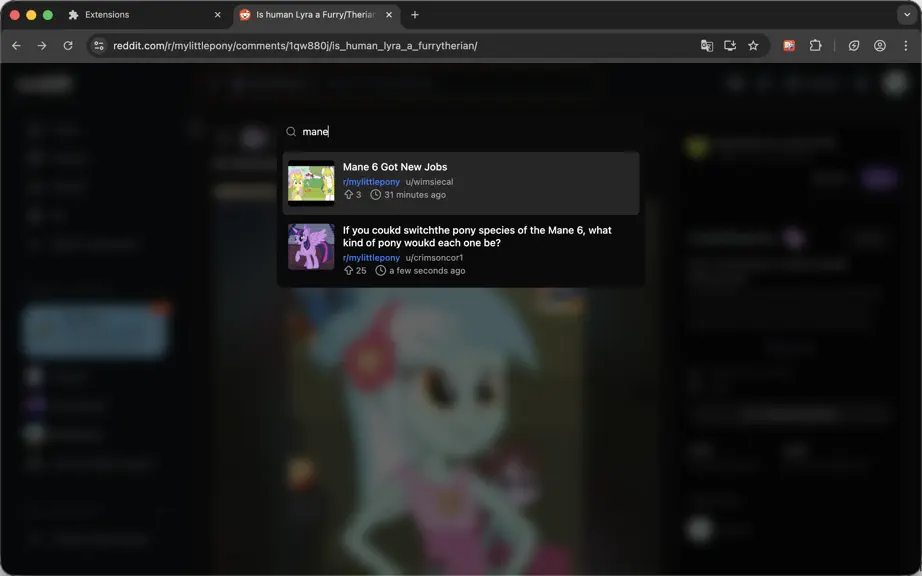This screenshot has width=922, height=576.
Task: Open the Extensions puzzle piece menu
Action: (816, 45)
